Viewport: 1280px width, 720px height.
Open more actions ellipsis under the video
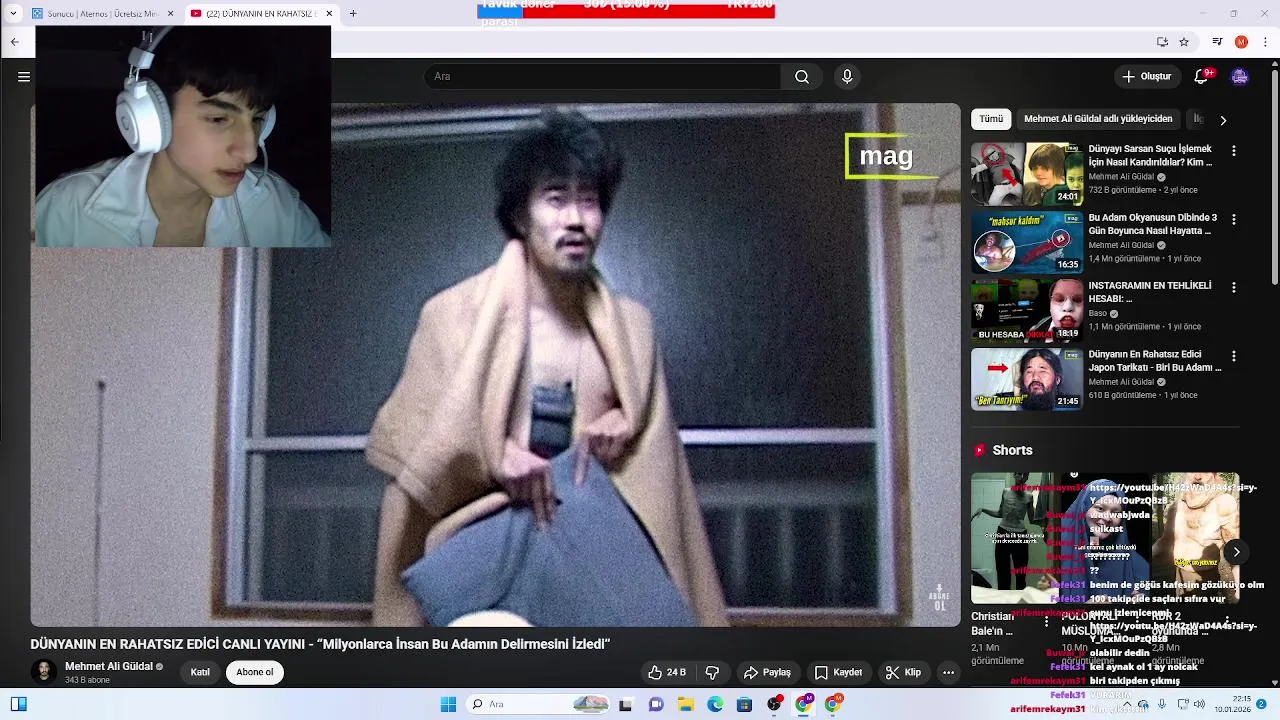click(948, 673)
